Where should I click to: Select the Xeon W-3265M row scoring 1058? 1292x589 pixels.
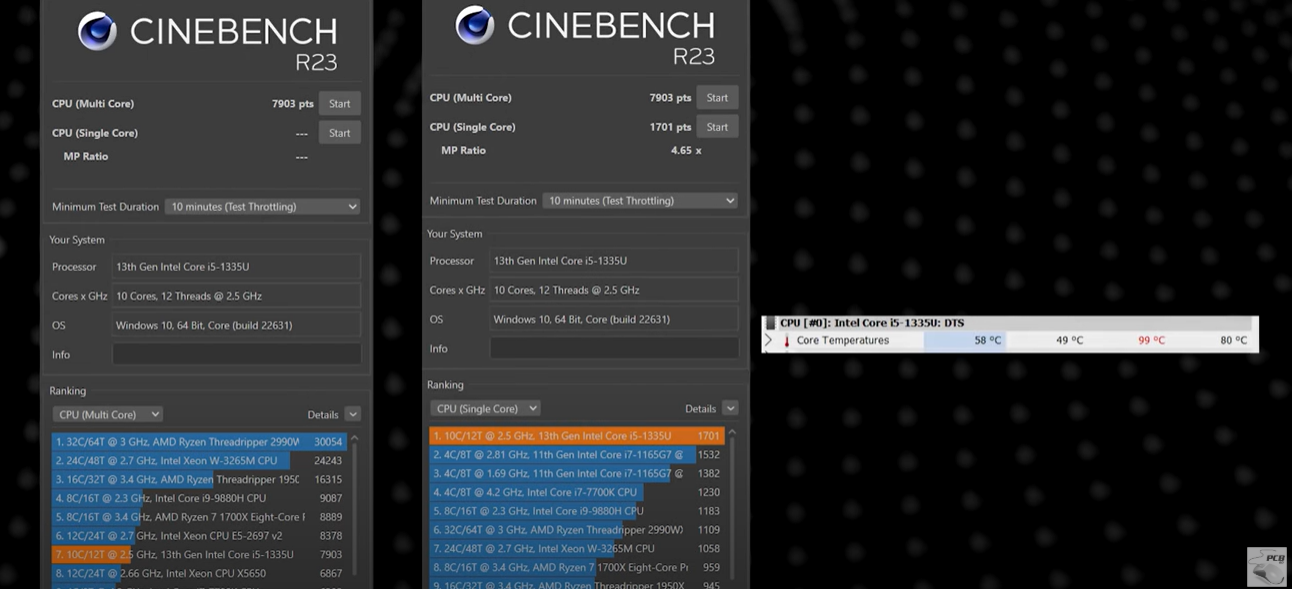coord(576,549)
